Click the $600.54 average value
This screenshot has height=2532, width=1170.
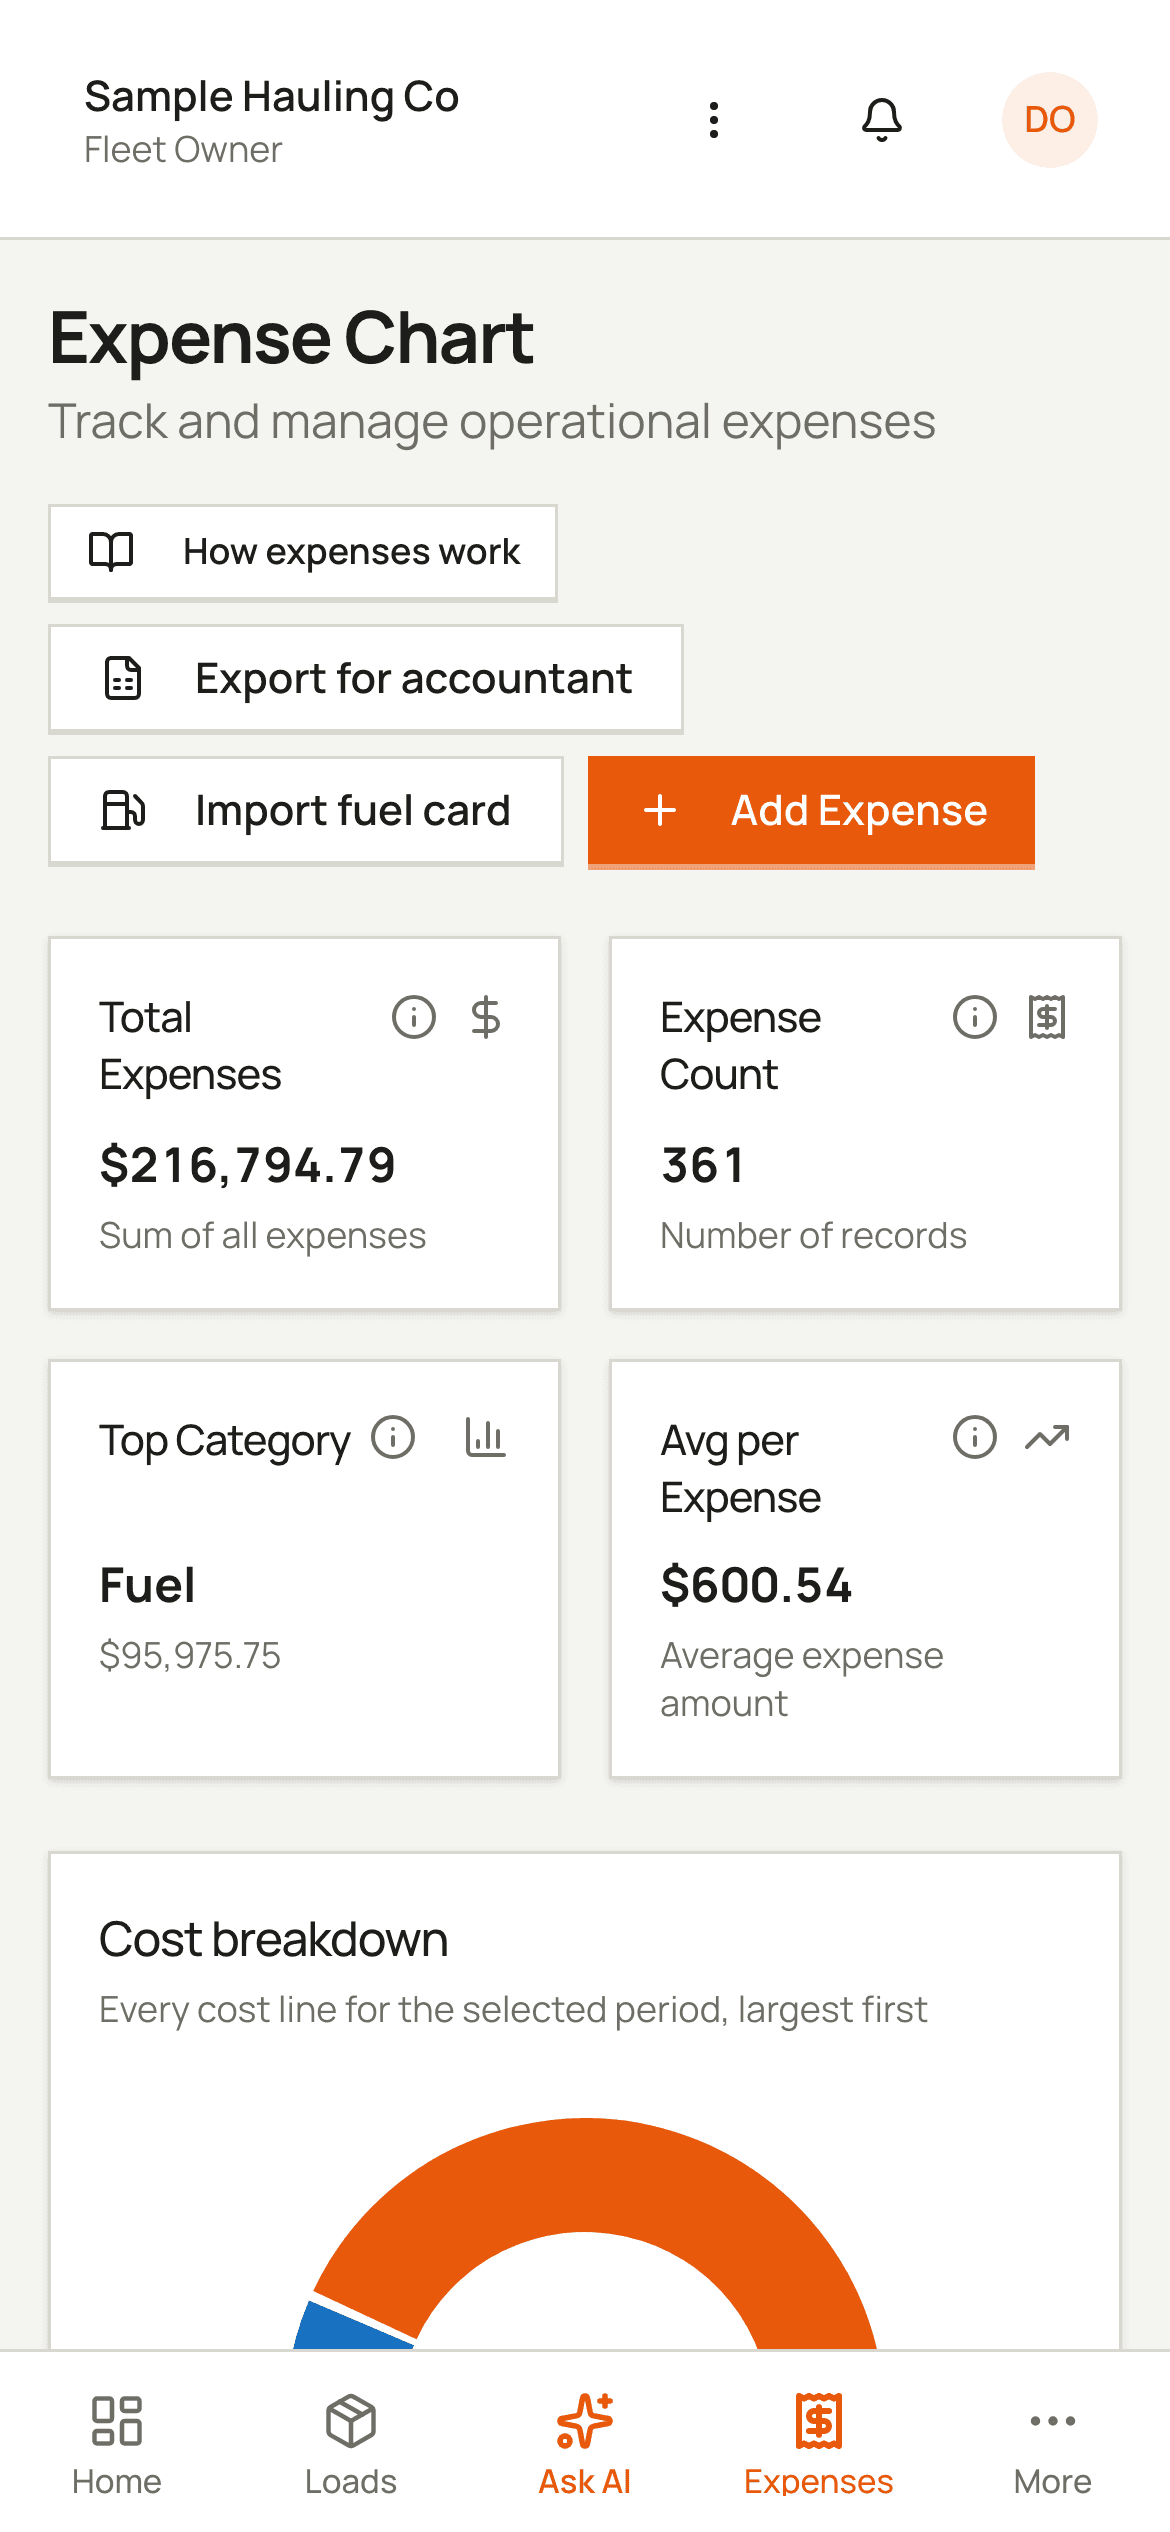tap(756, 1586)
